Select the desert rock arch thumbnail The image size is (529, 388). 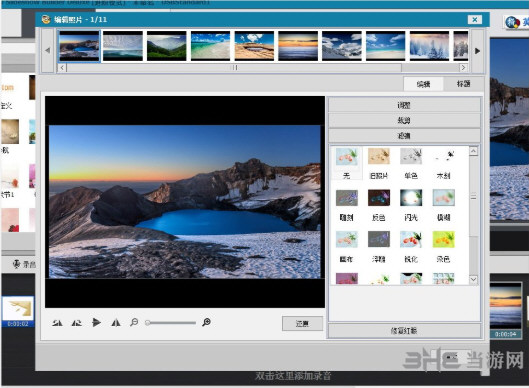(x=254, y=46)
